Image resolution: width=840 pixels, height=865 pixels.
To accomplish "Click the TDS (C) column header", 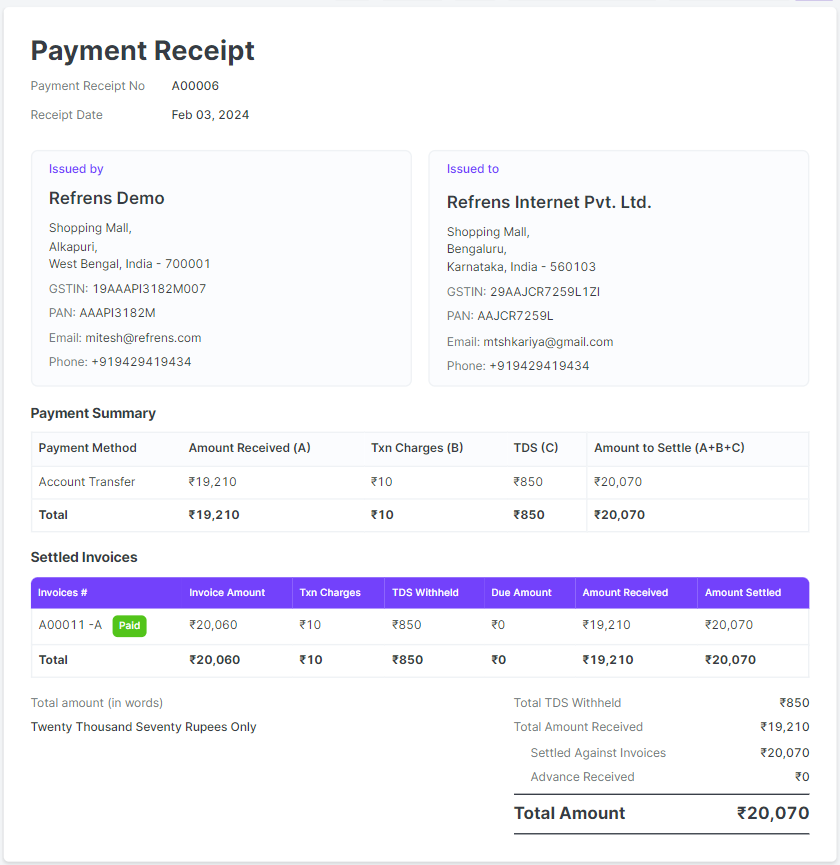I will [536, 447].
